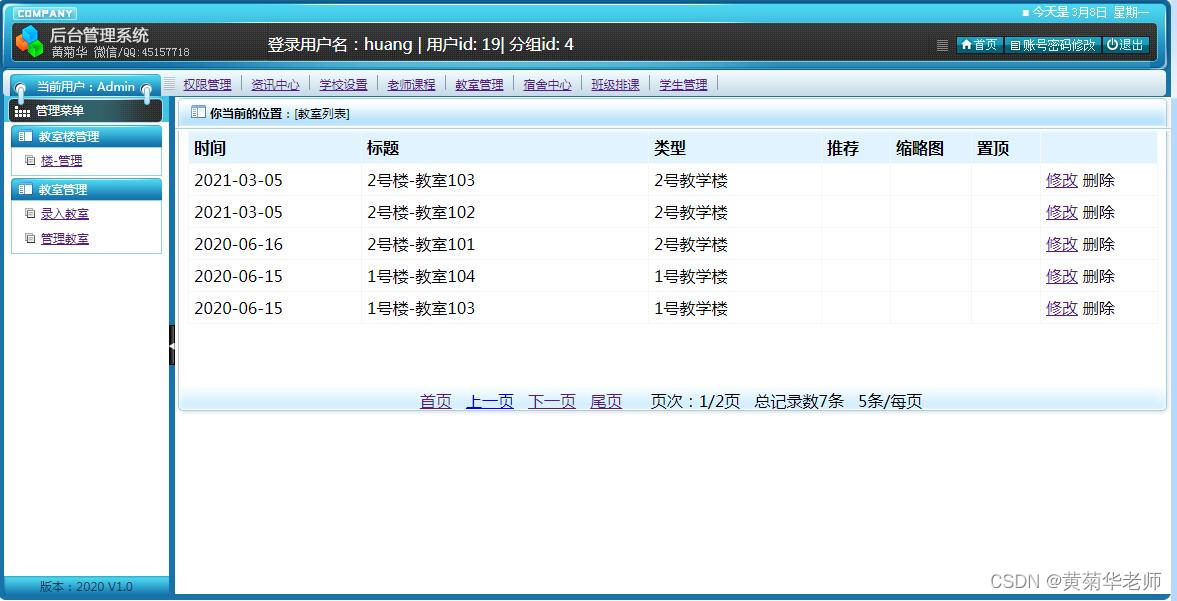
Task: Collapse sidebar using the dark edge handle
Action: 174,345
